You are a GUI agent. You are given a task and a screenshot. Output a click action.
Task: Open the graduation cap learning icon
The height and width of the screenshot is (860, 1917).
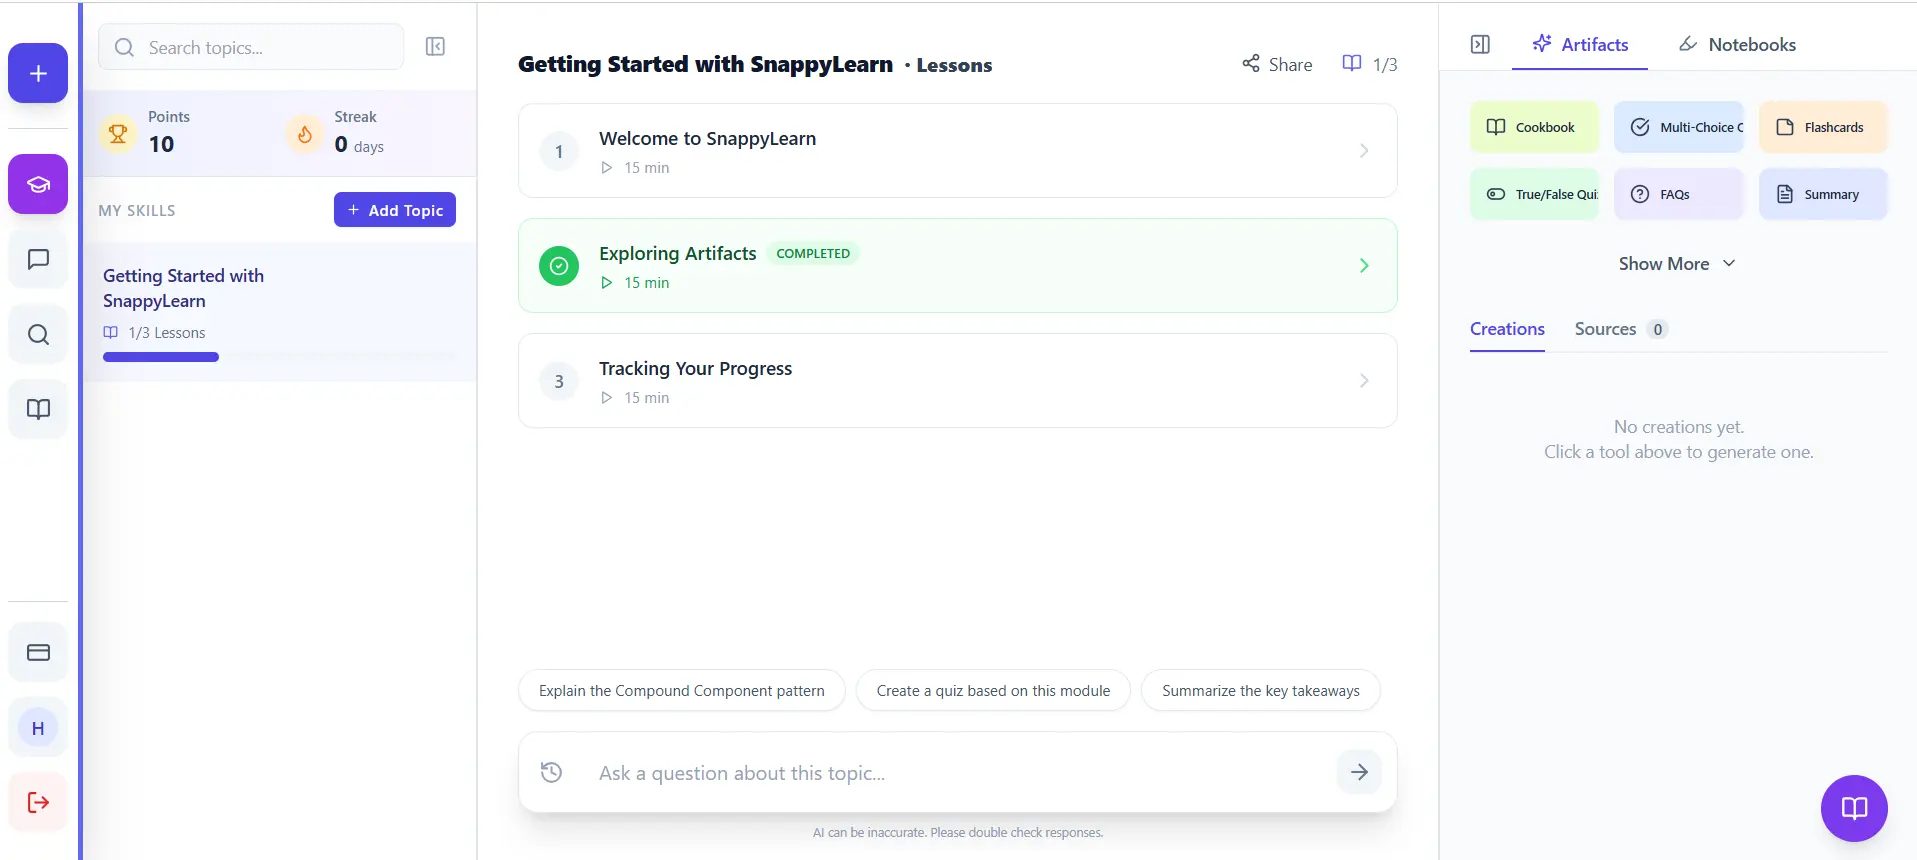(x=38, y=184)
